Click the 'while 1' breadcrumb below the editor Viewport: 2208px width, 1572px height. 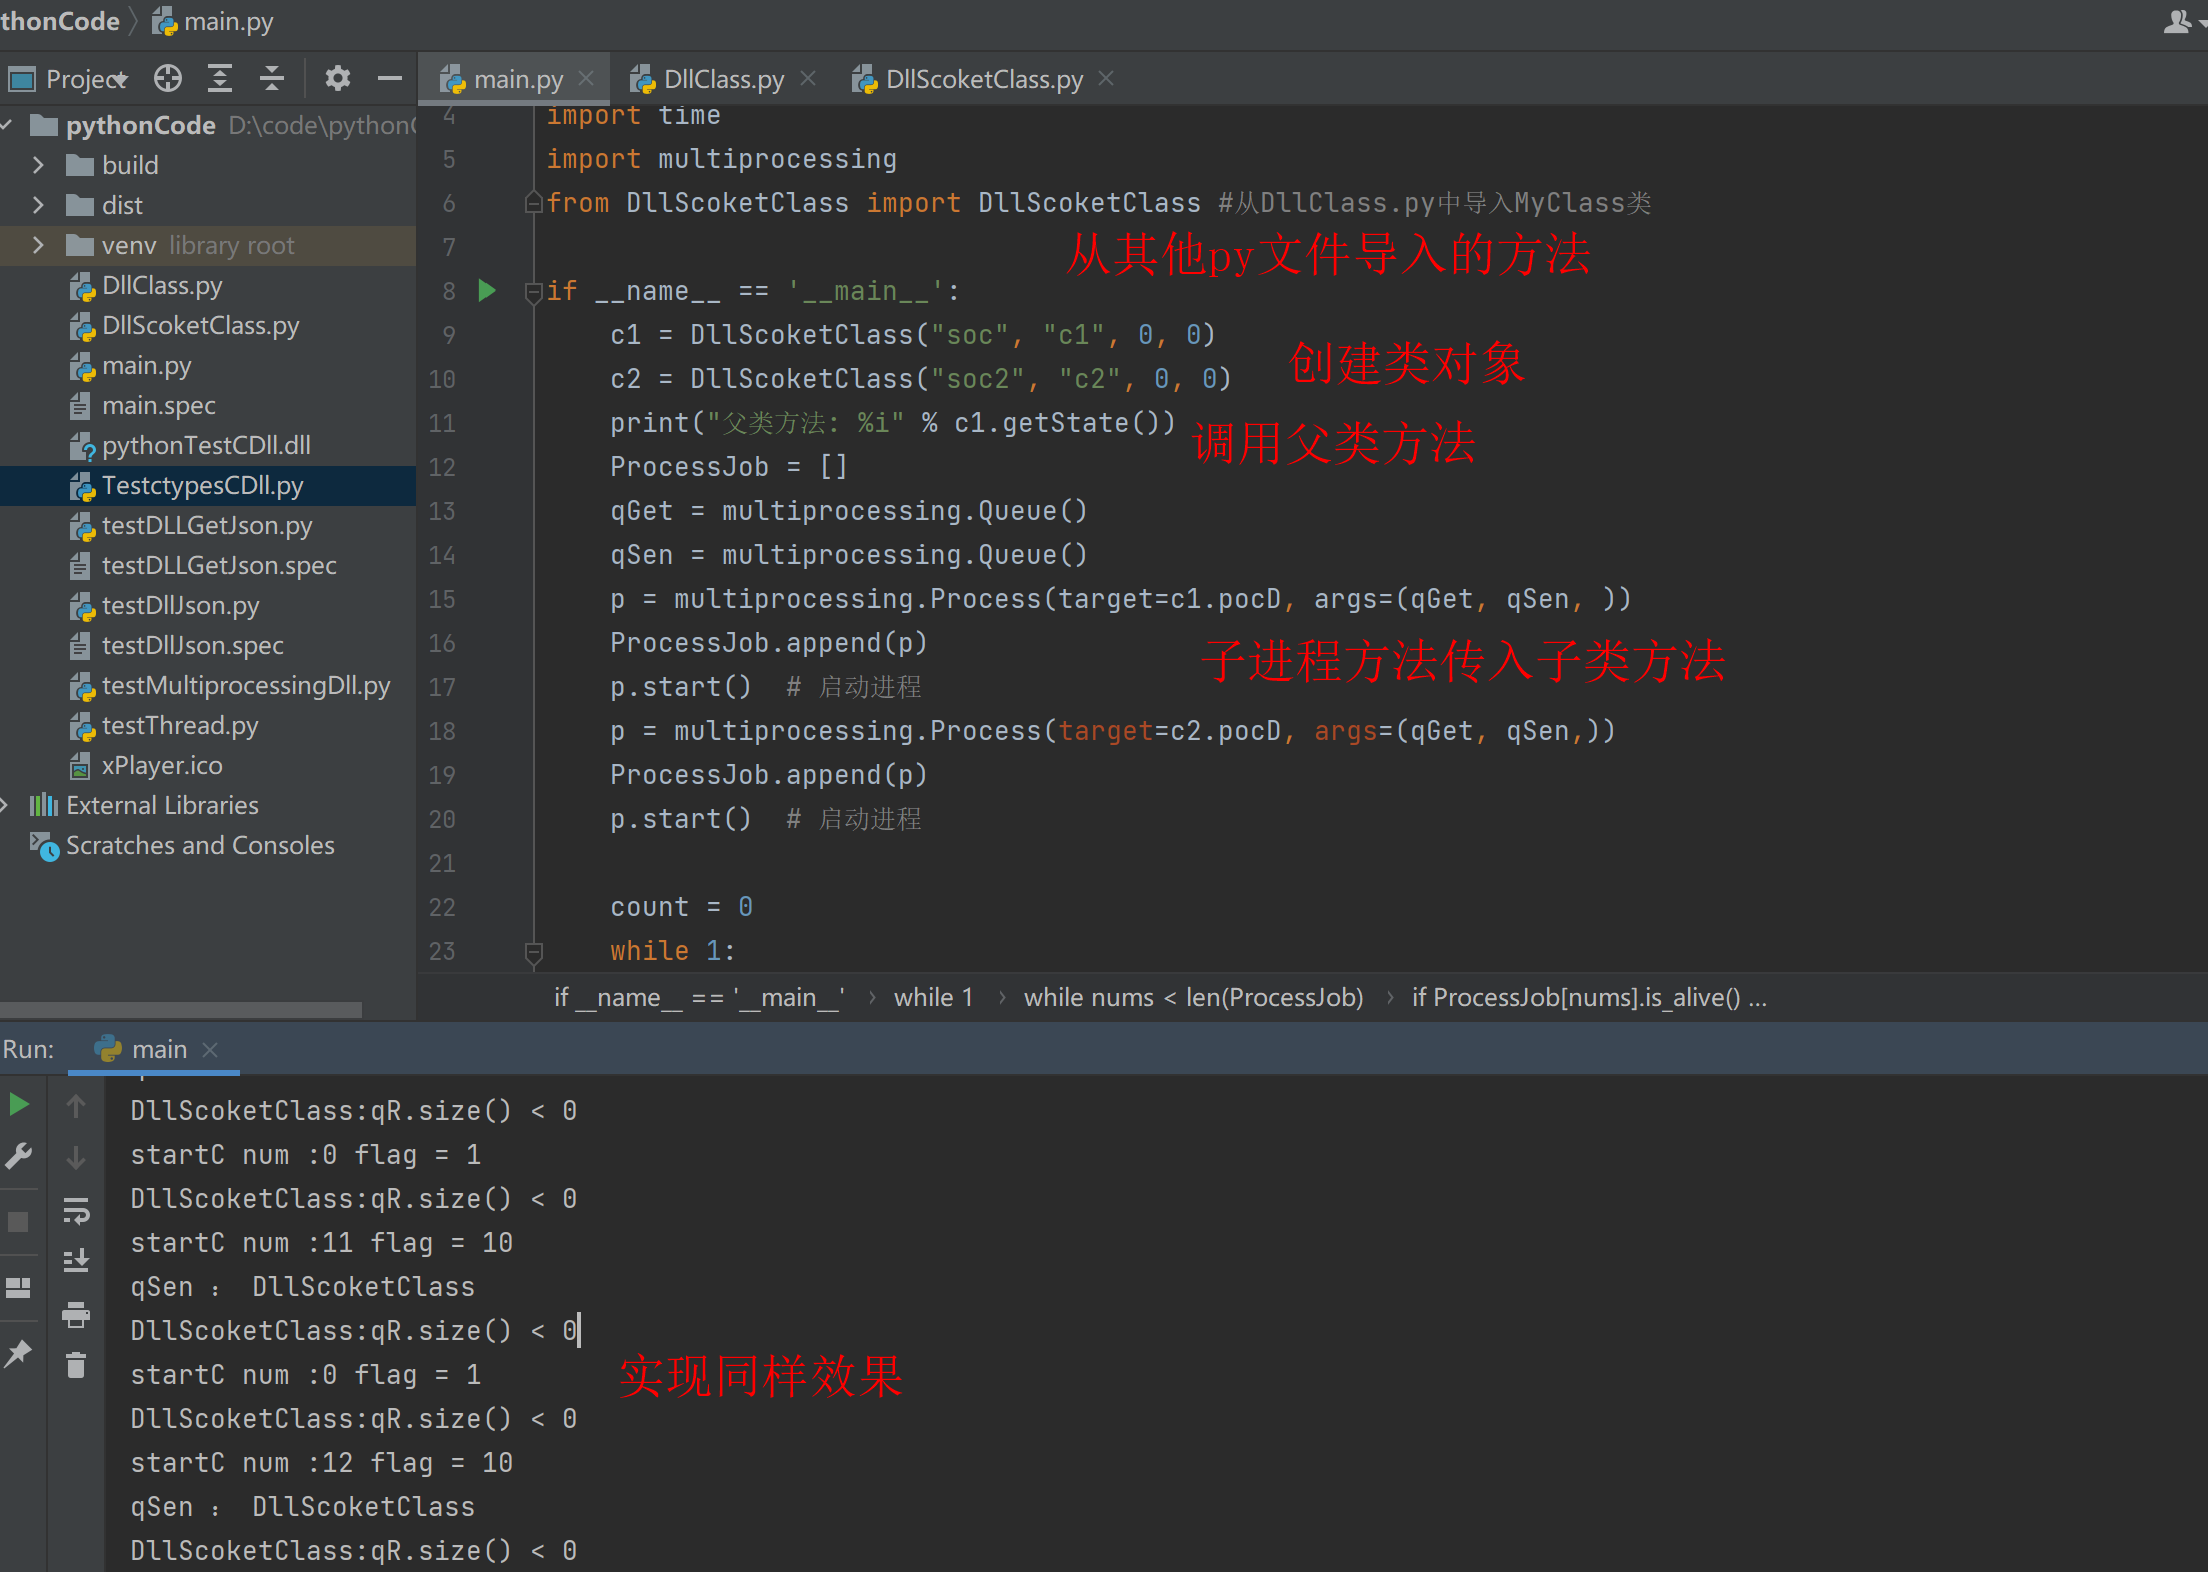[x=933, y=996]
